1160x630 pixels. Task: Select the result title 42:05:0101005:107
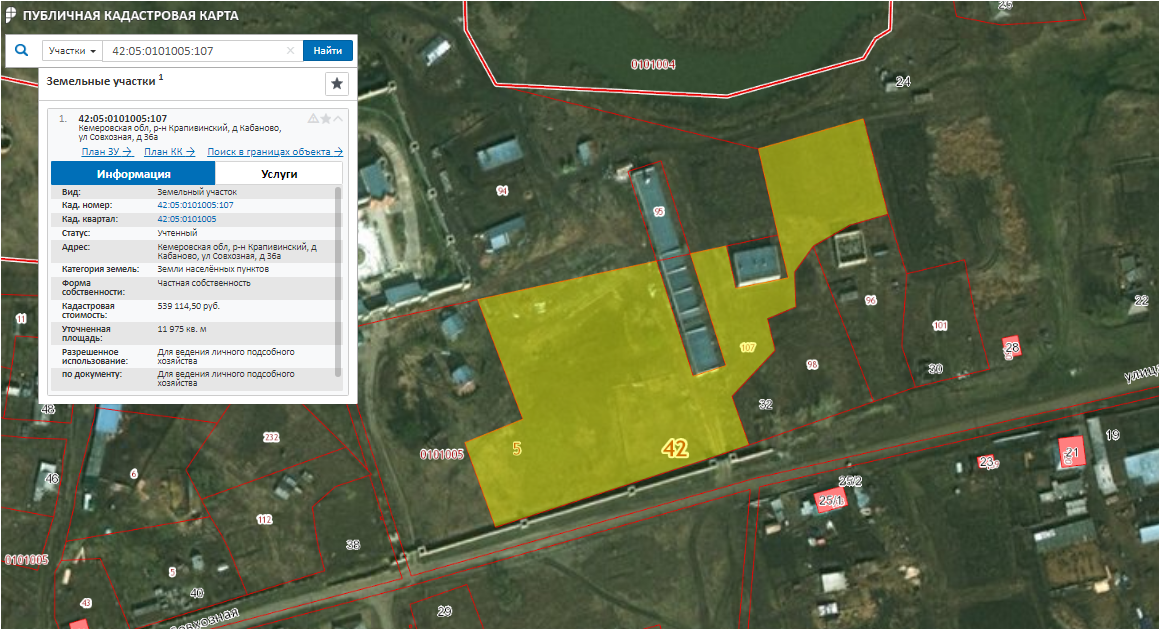pyautogui.click(x=122, y=119)
